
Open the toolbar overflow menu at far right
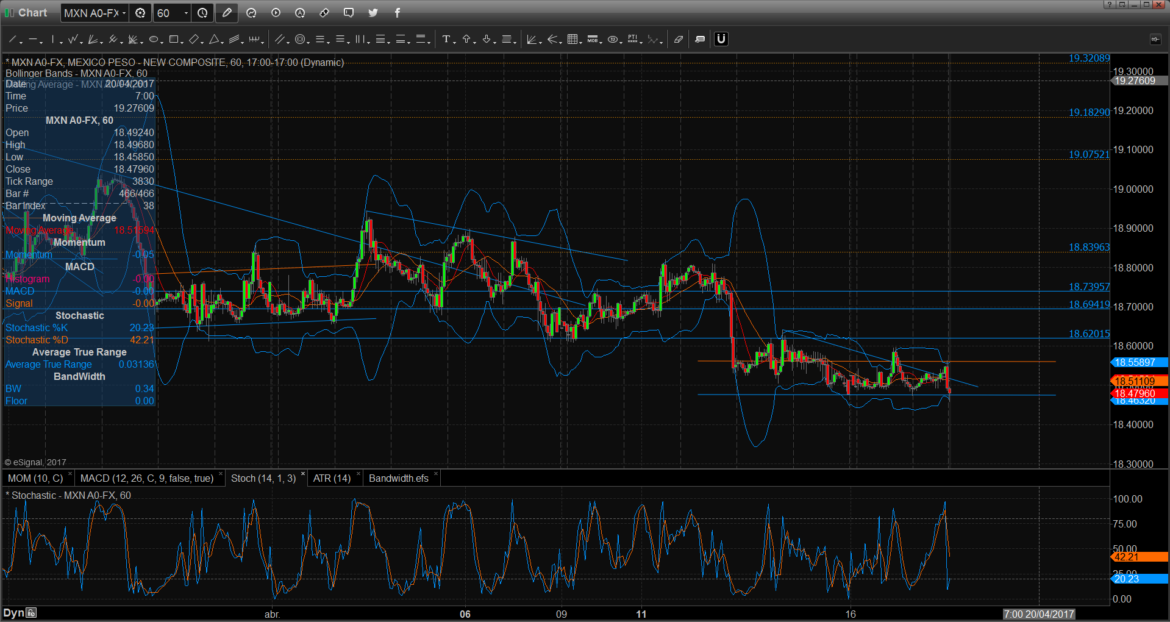coord(1156,39)
